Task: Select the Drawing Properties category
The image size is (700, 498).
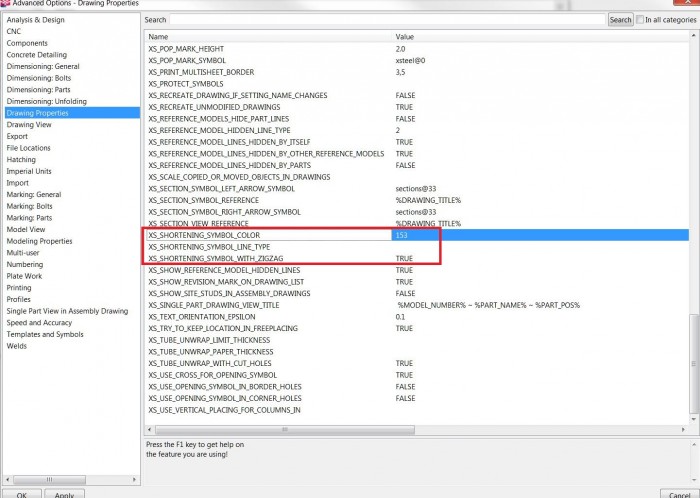Action: [x=72, y=113]
